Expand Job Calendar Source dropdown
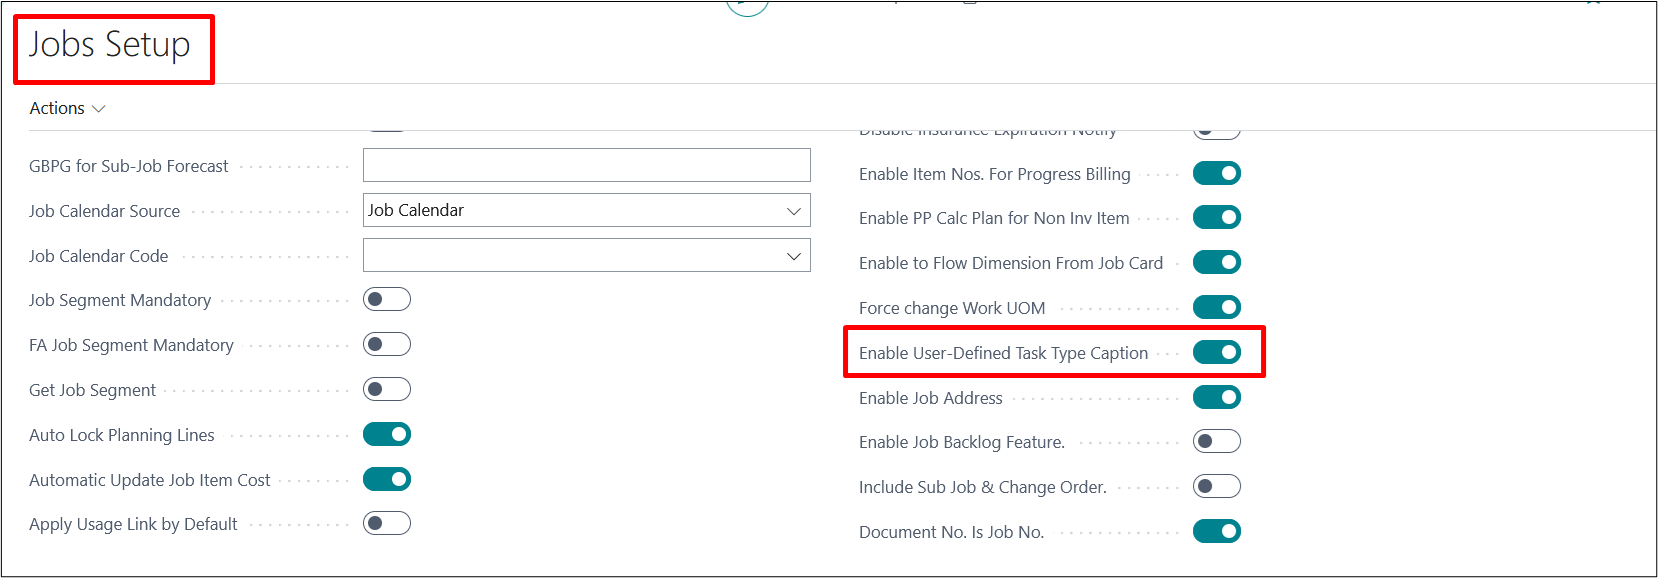This screenshot has height=578, width=1658. (x=793, y=211)
